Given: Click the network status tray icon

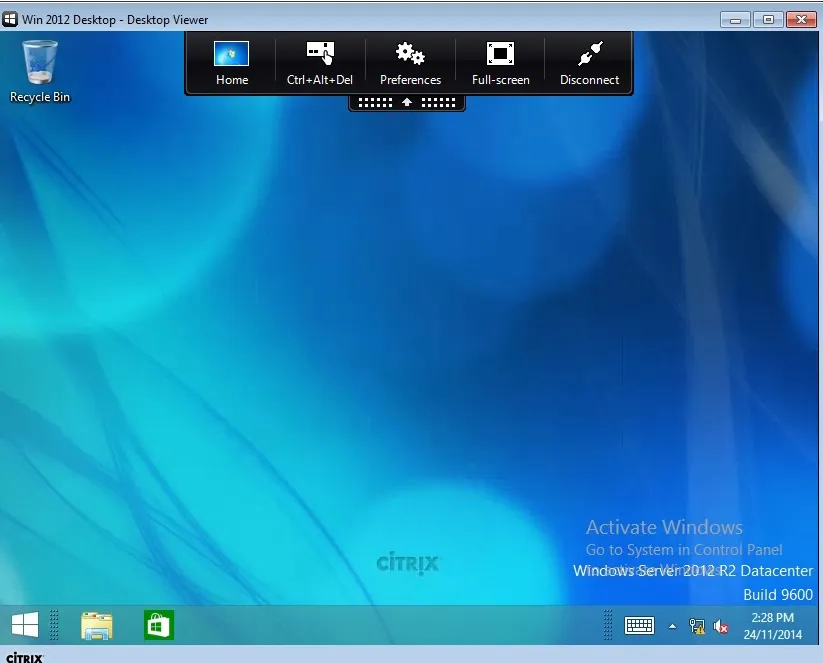Looking at the screenshot, I should (x=697, y=626).
